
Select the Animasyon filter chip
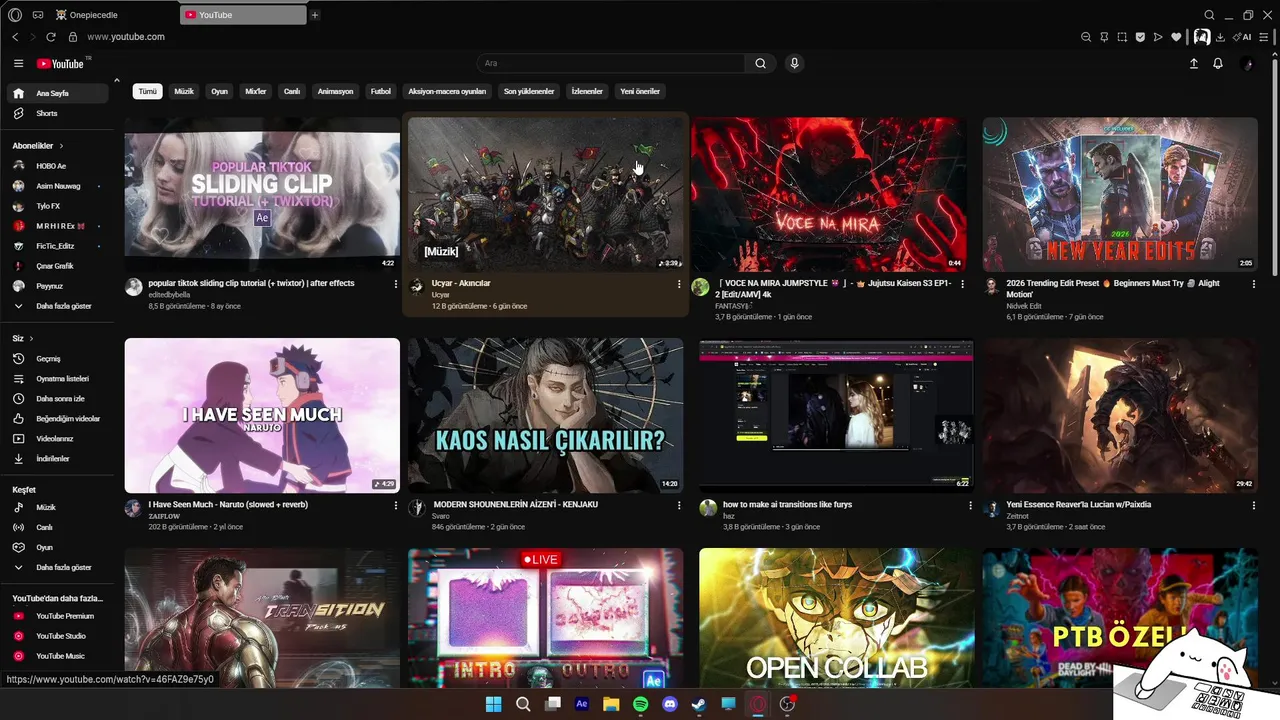(x=335, y=91)
